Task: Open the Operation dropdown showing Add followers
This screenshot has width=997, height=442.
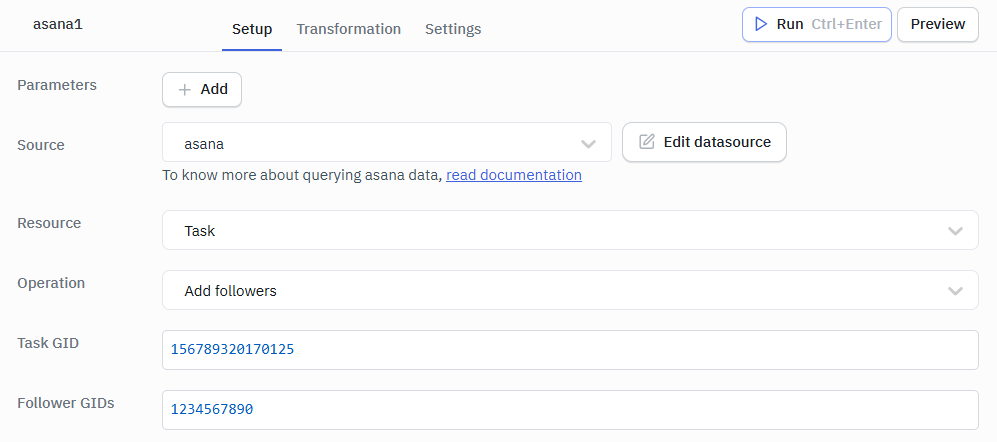Action: click(570, 290)
